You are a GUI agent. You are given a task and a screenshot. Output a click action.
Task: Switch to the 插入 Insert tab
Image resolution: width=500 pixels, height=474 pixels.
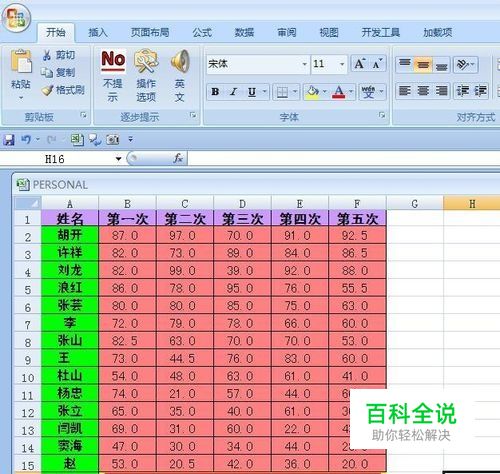(x=98, y=33)
